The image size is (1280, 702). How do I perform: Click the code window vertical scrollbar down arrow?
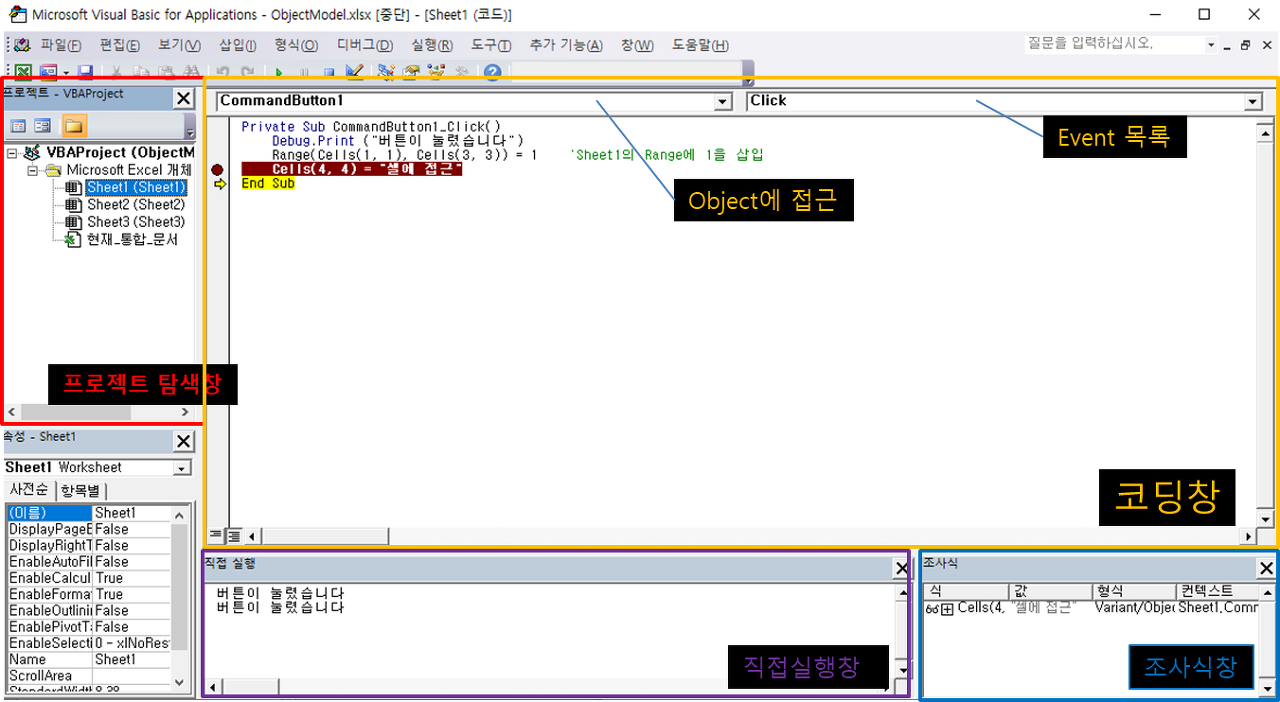pos(1266,519)
